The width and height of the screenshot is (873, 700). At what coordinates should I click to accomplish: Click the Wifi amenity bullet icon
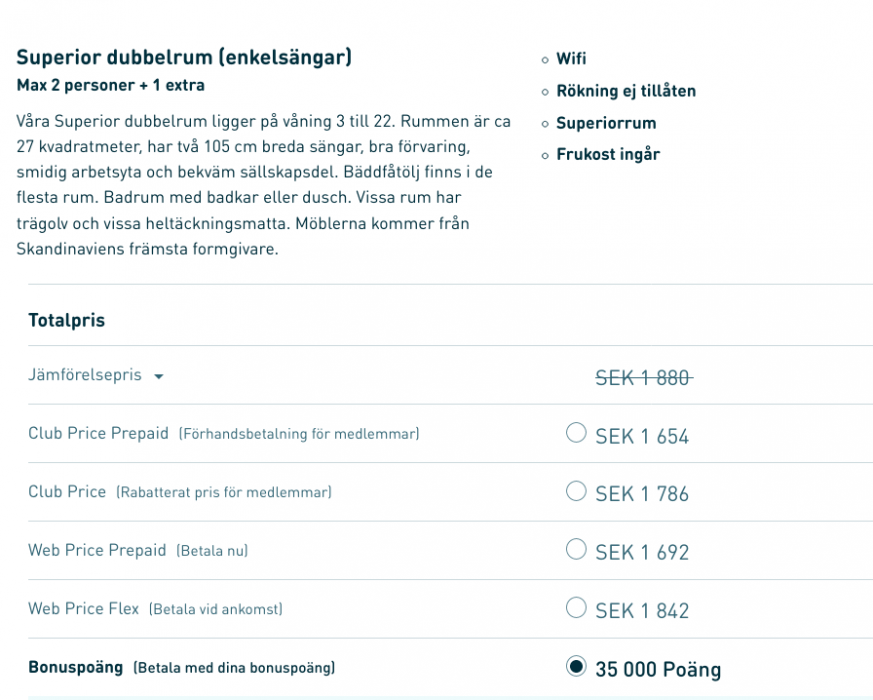pos(545,57)
